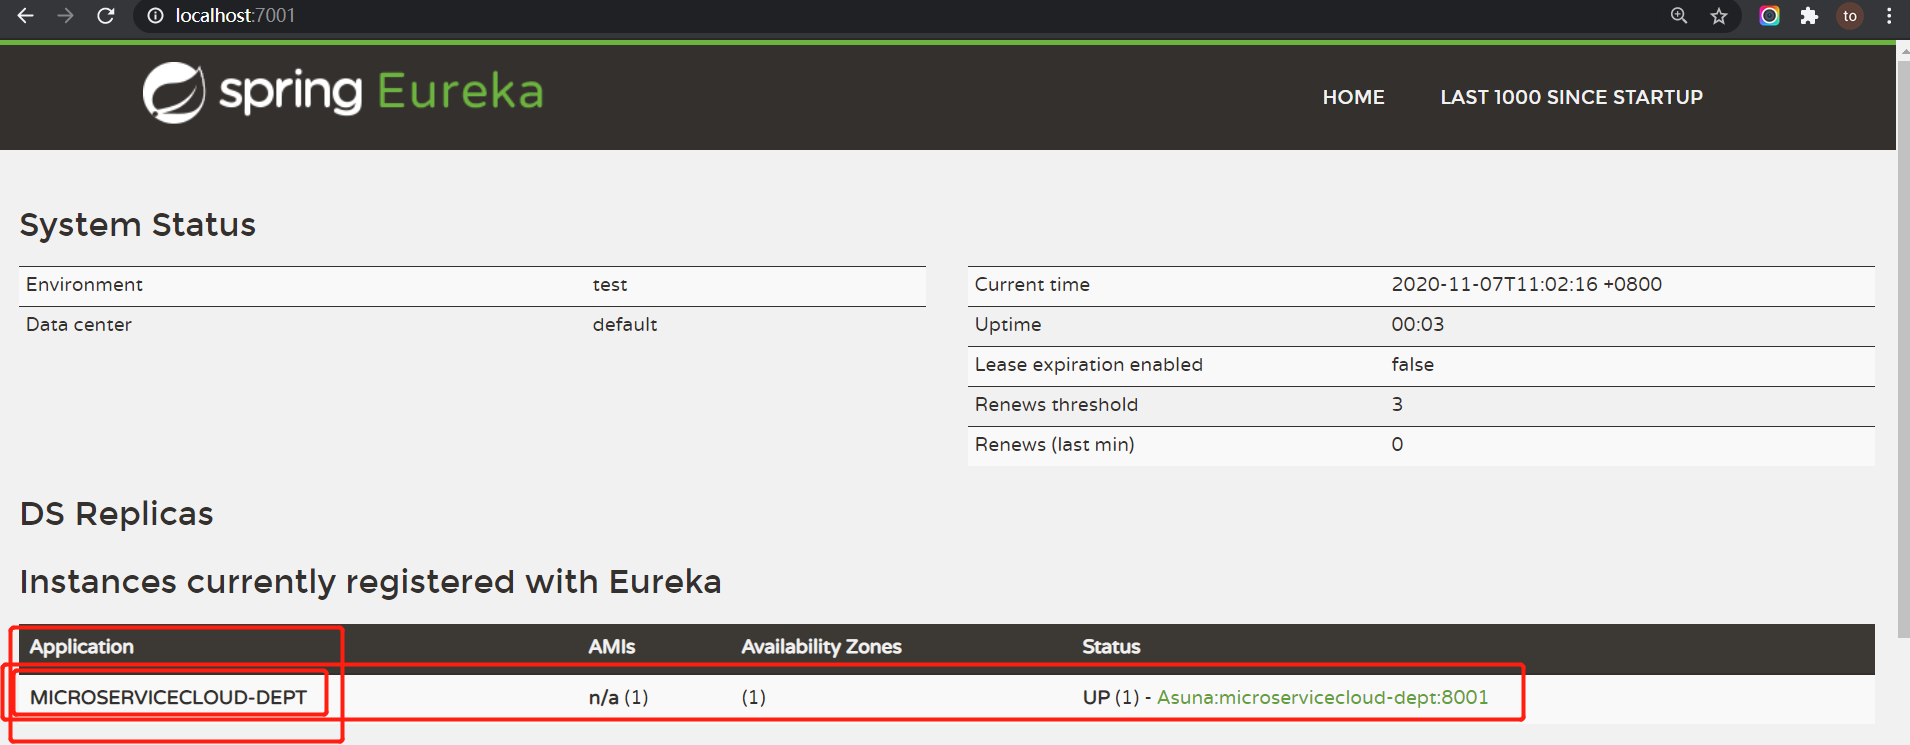The height and width of the screenshot is (745, 1910).
Task: Click the Status column header
Action: pos(1111,647)
